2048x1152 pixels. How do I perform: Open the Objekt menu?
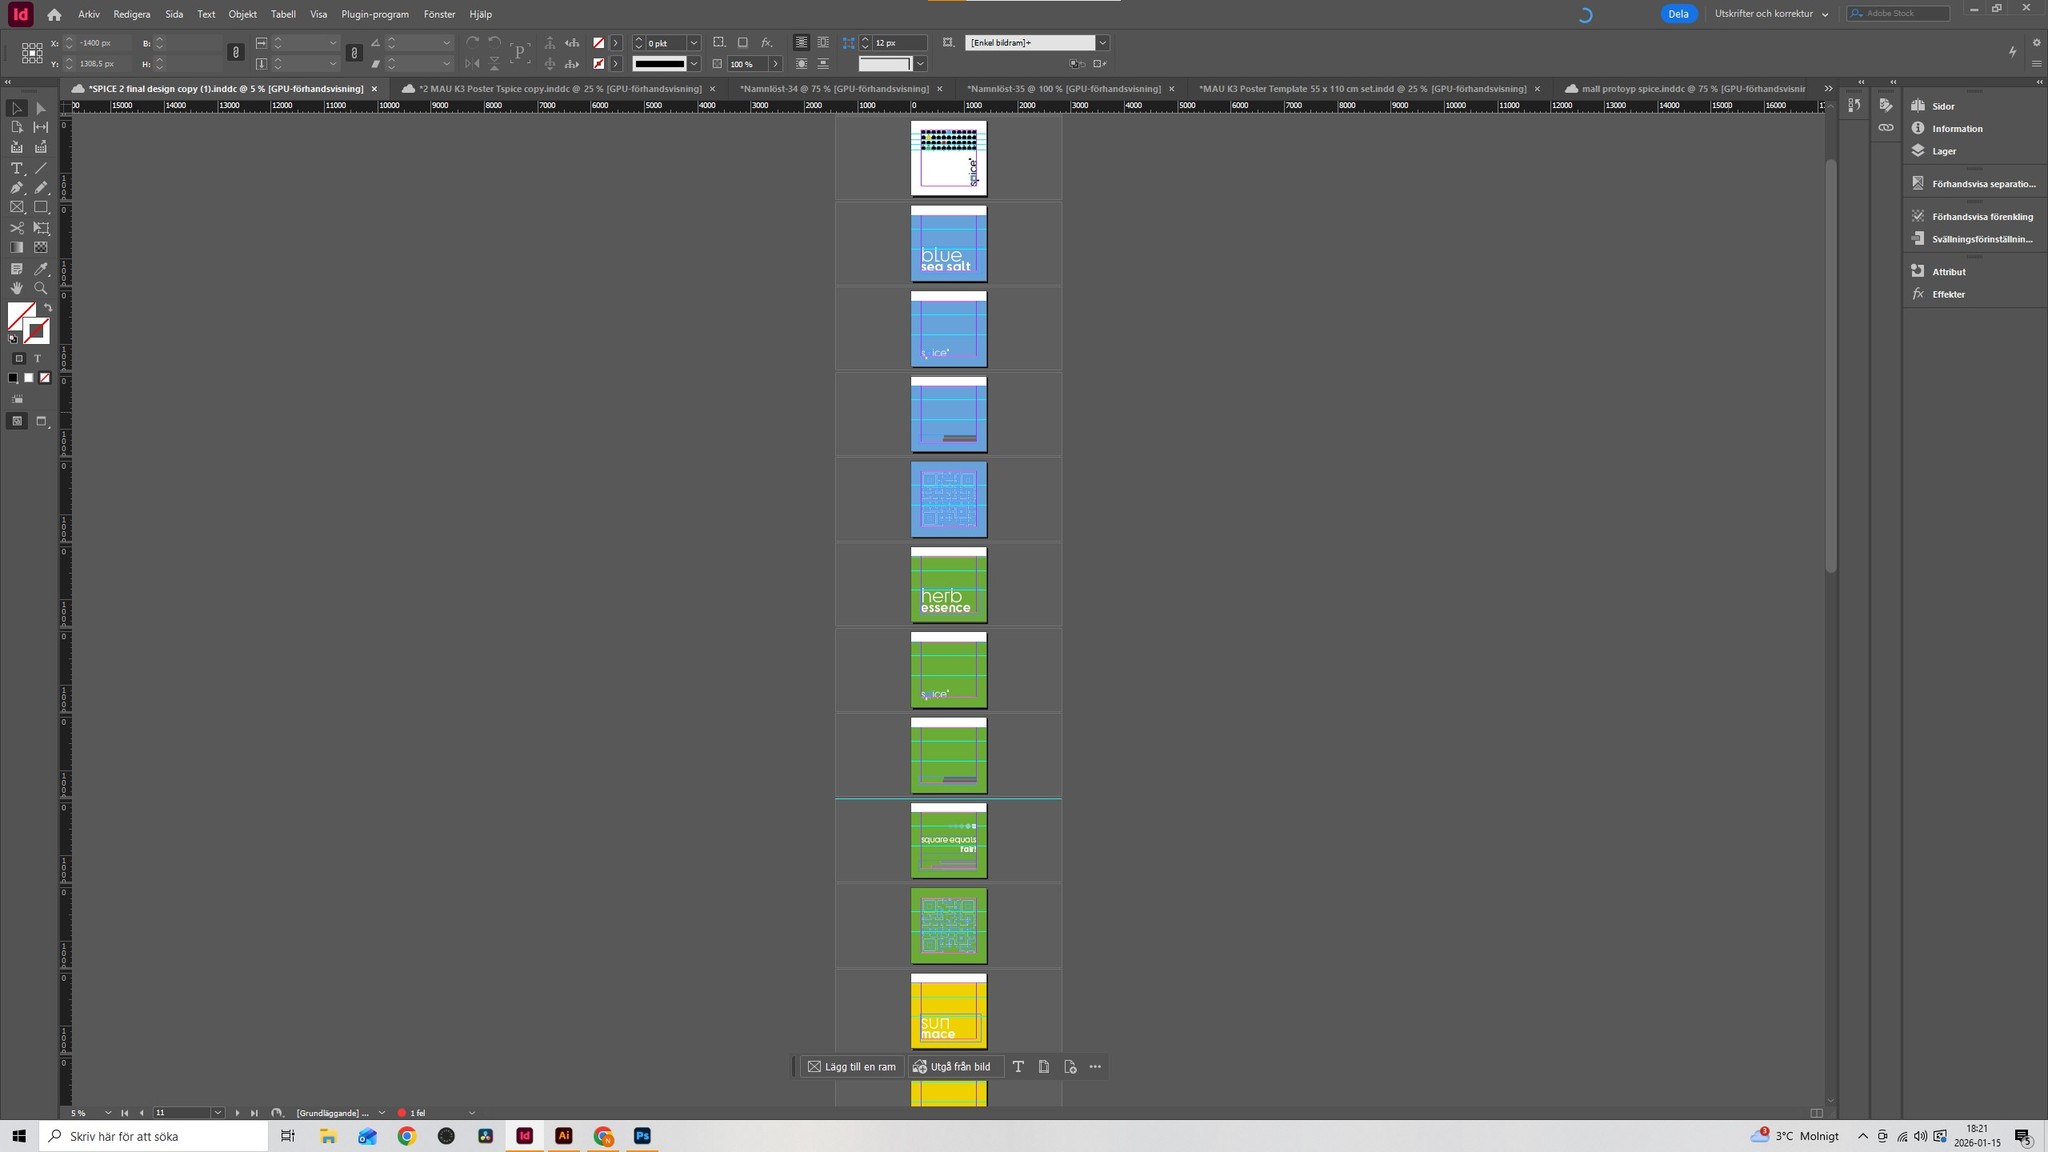pos(242,14)
